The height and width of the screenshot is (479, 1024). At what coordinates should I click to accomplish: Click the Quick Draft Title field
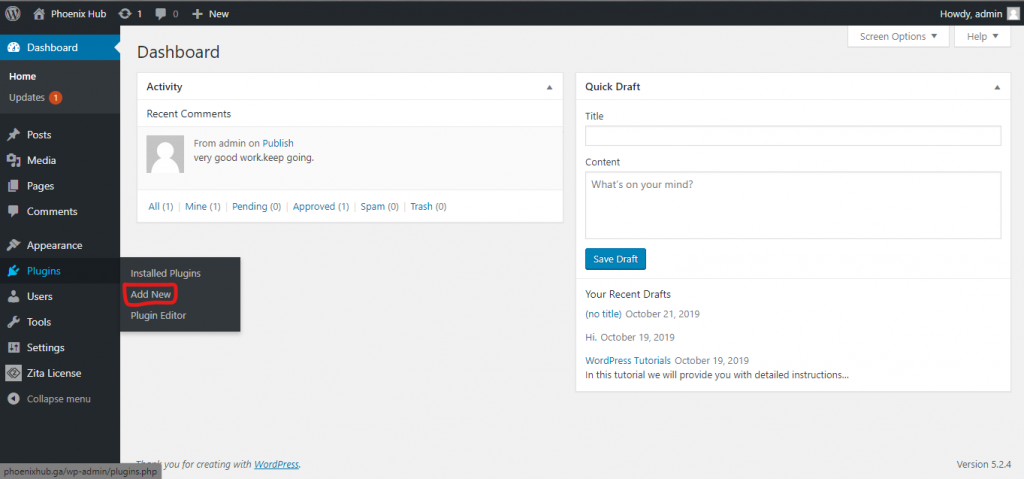pyautogui.click(x=793, y=136)
